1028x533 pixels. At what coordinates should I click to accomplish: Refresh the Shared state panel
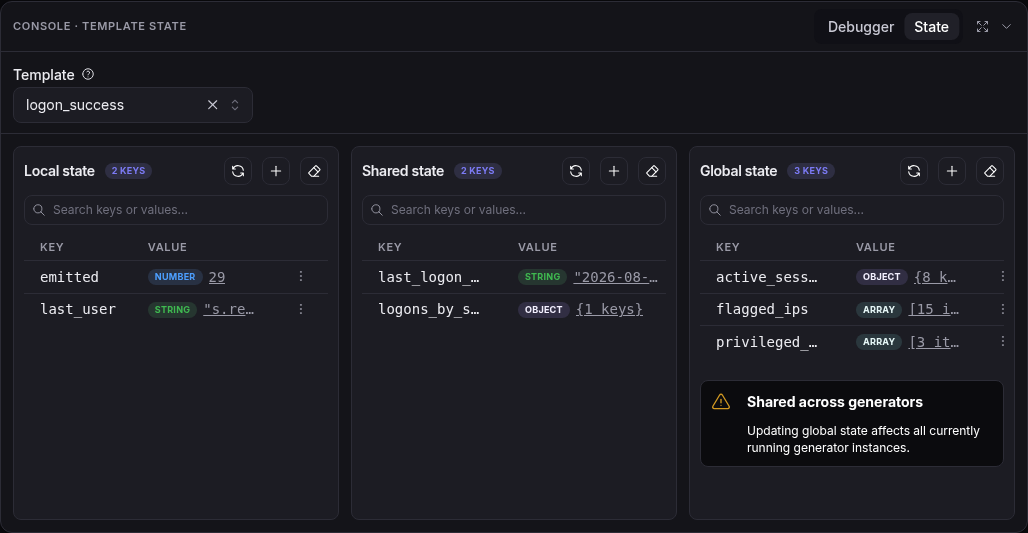tap(576, 171)
